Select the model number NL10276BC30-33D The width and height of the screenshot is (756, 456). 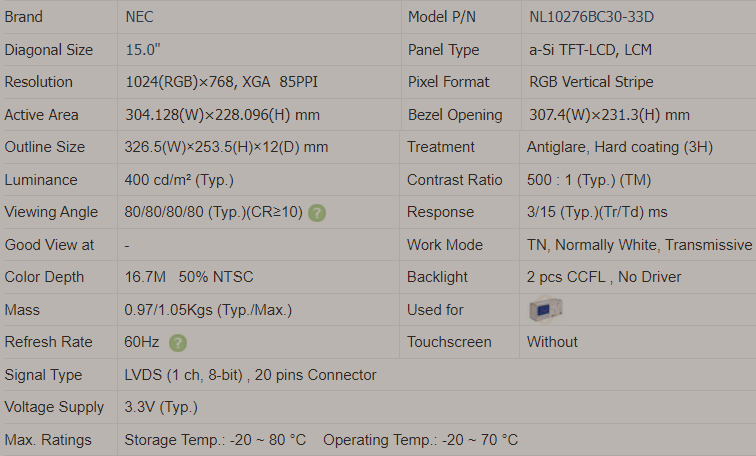tap(591, 17)
